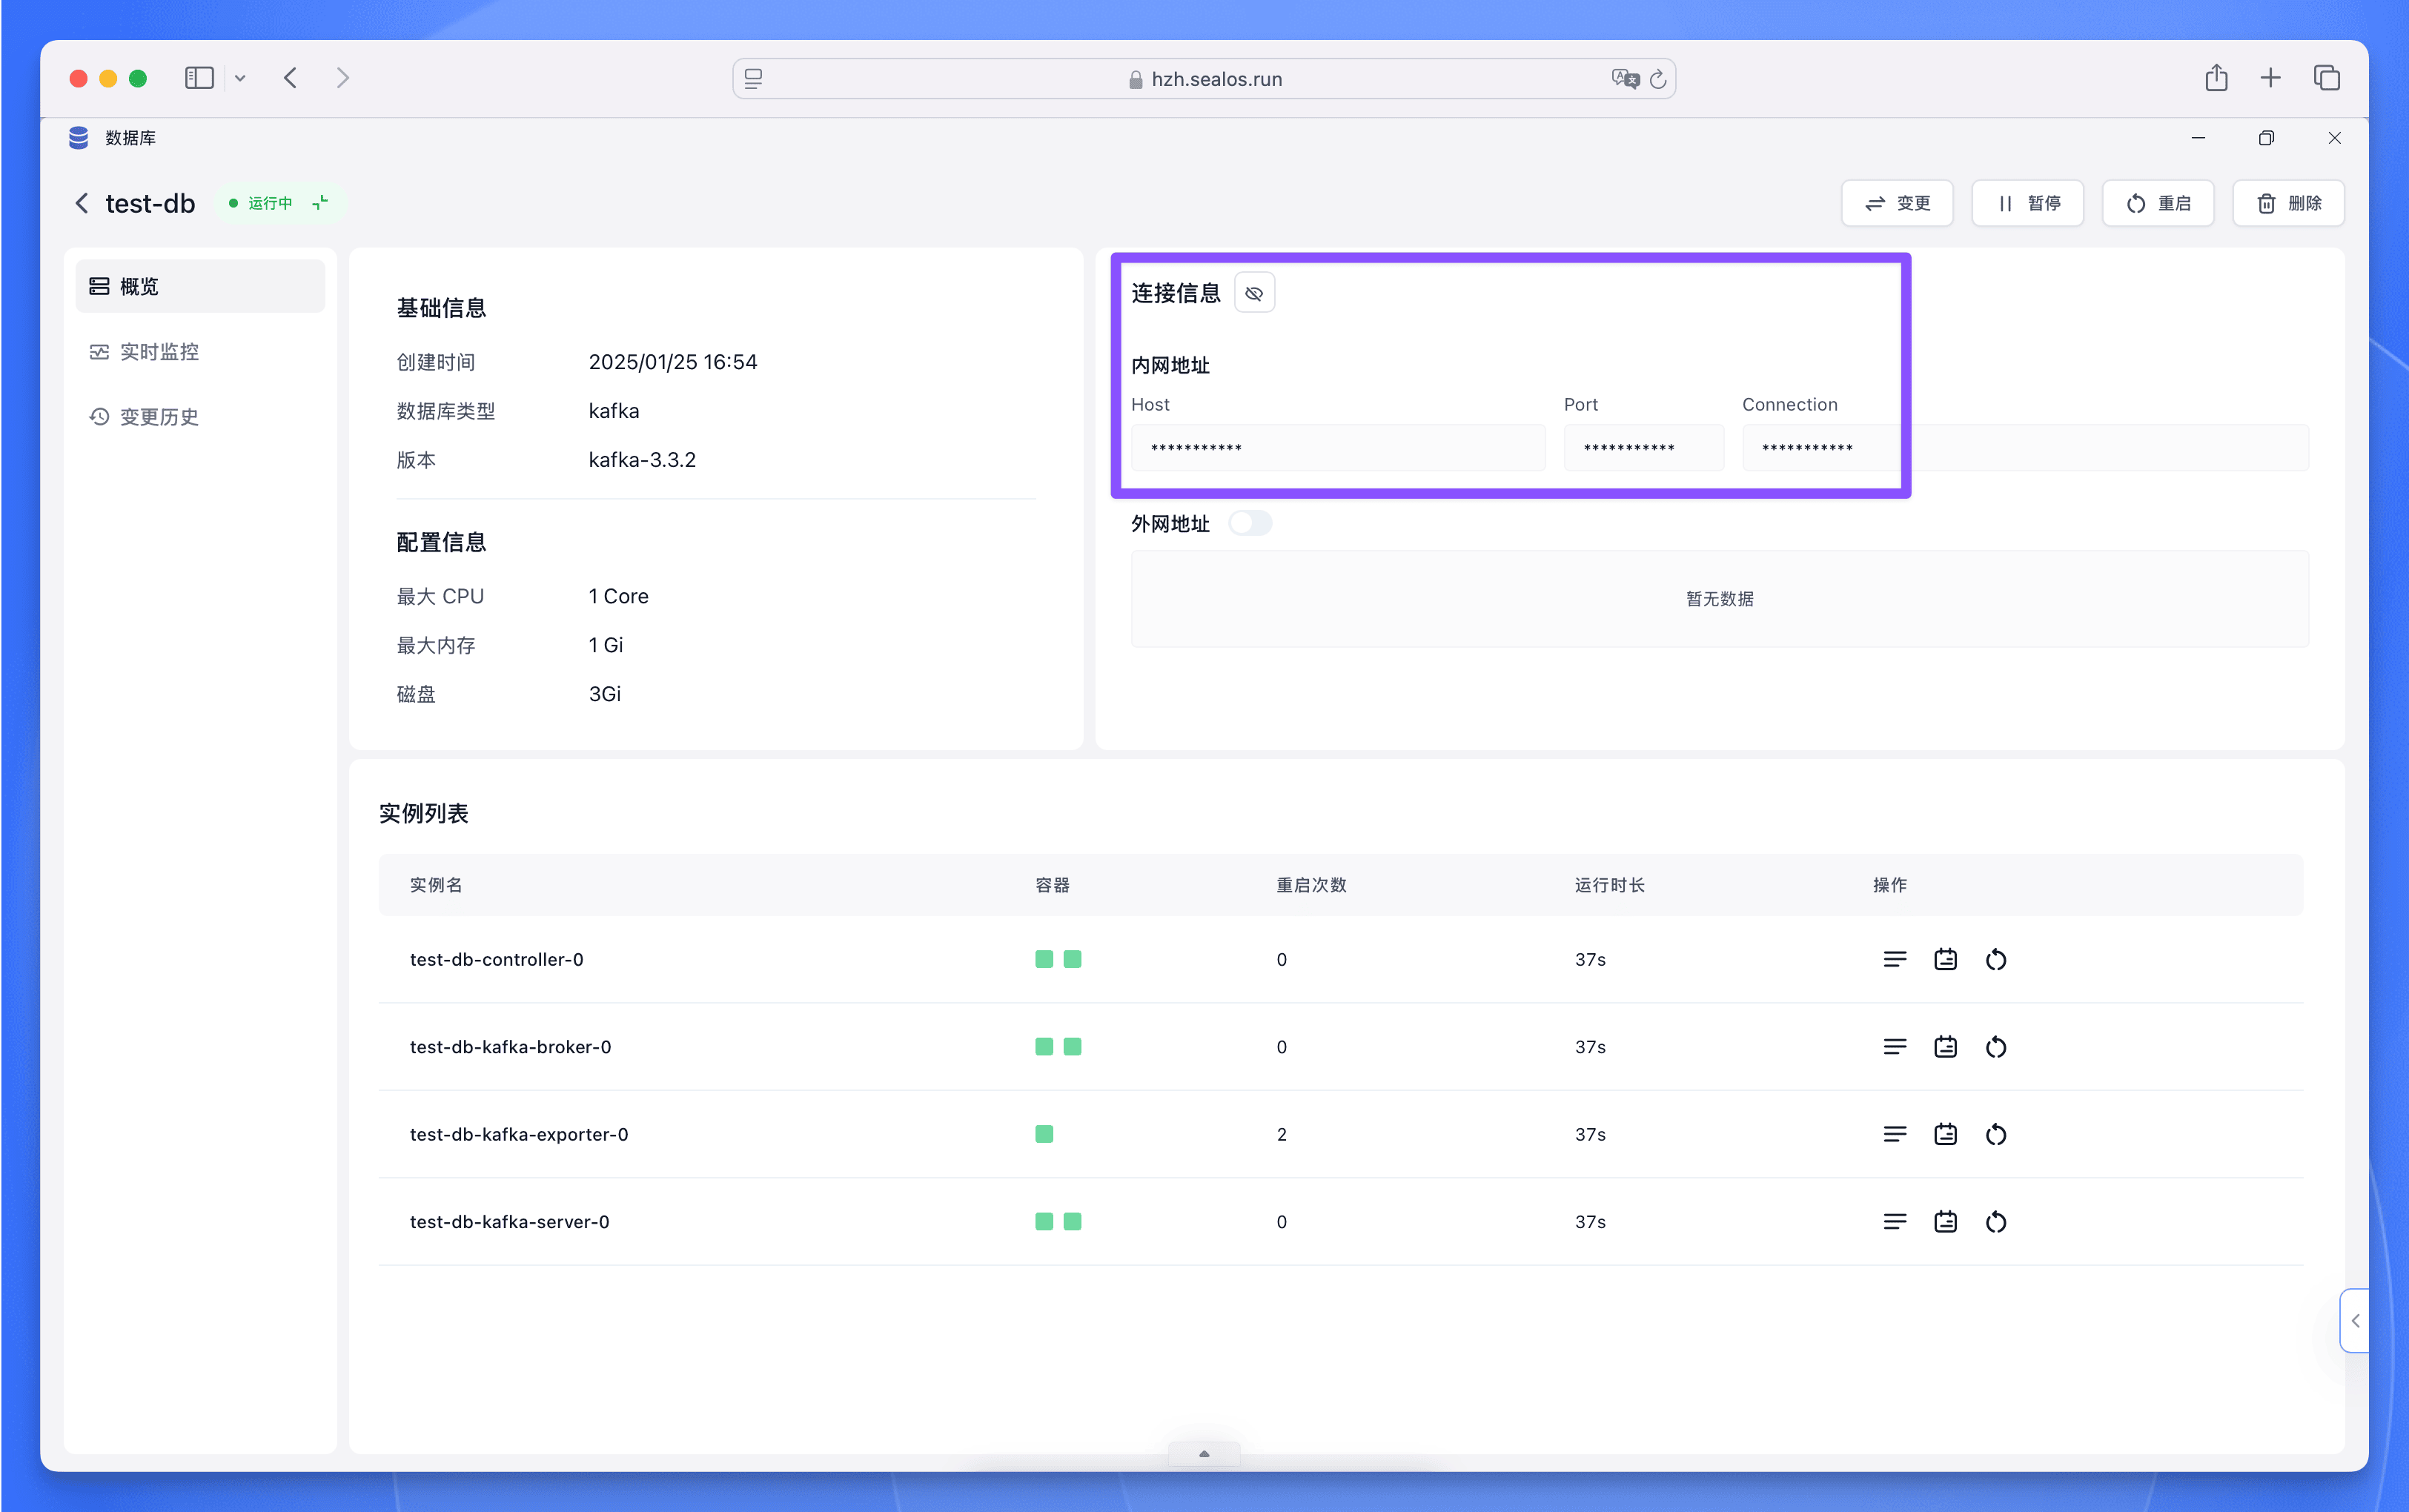Select instance name test-db-kafka-broker-0
Viewport: 2409px width, 1512px height.
click(511, 1047)
